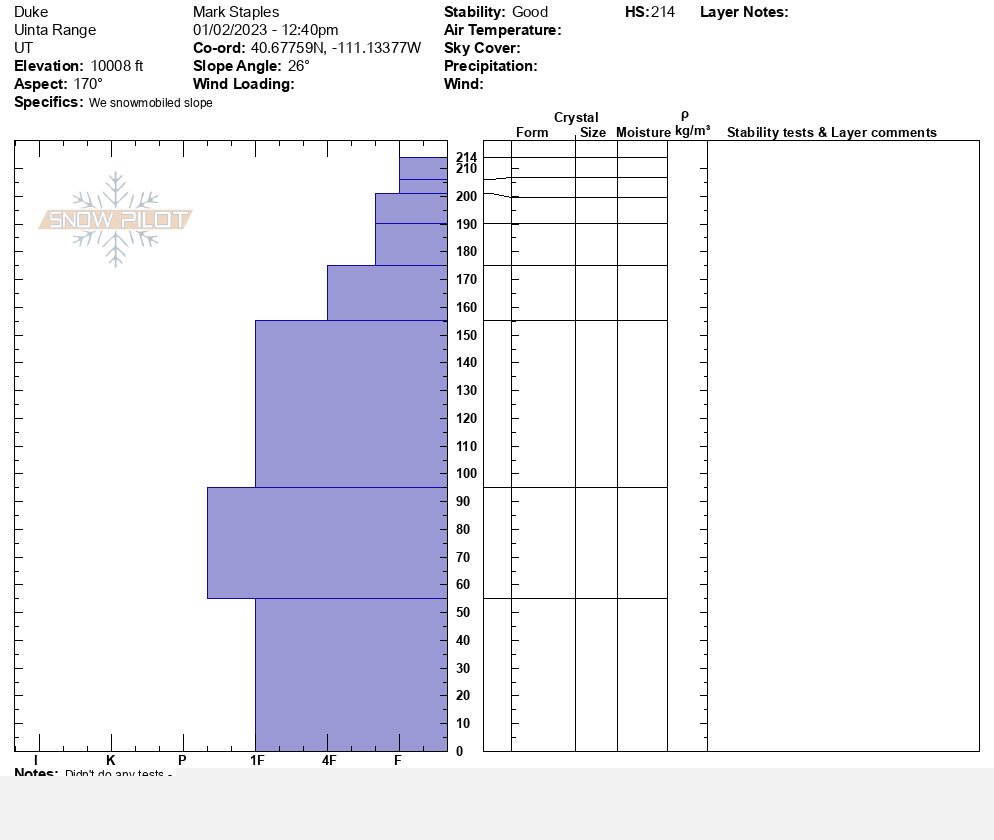Click the "170" depth label

tap(467, 280)
